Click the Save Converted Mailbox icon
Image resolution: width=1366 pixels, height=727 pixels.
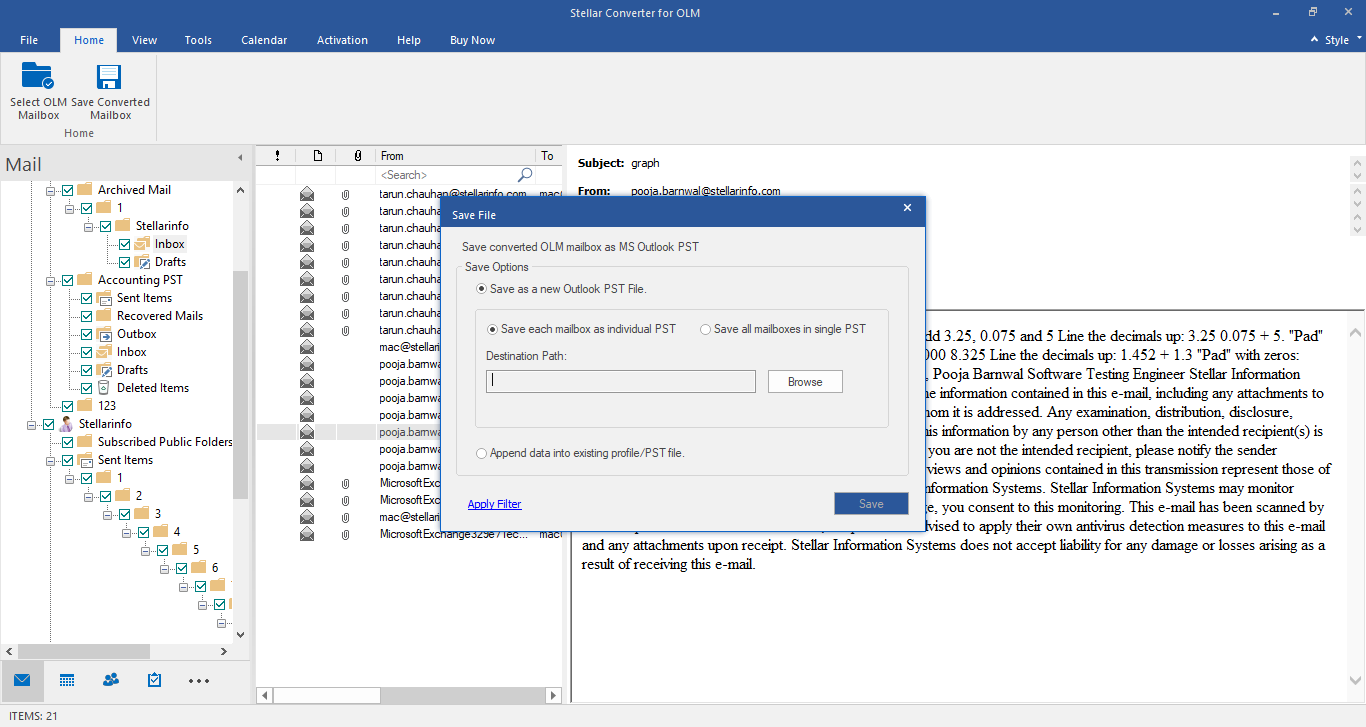(110, 78)
